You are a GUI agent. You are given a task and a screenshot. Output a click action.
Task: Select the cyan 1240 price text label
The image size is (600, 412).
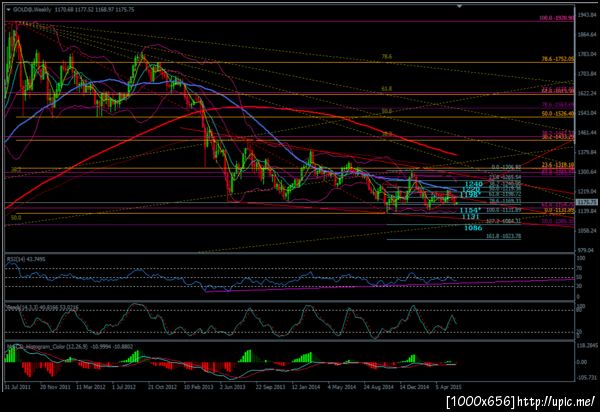(473, 184)
